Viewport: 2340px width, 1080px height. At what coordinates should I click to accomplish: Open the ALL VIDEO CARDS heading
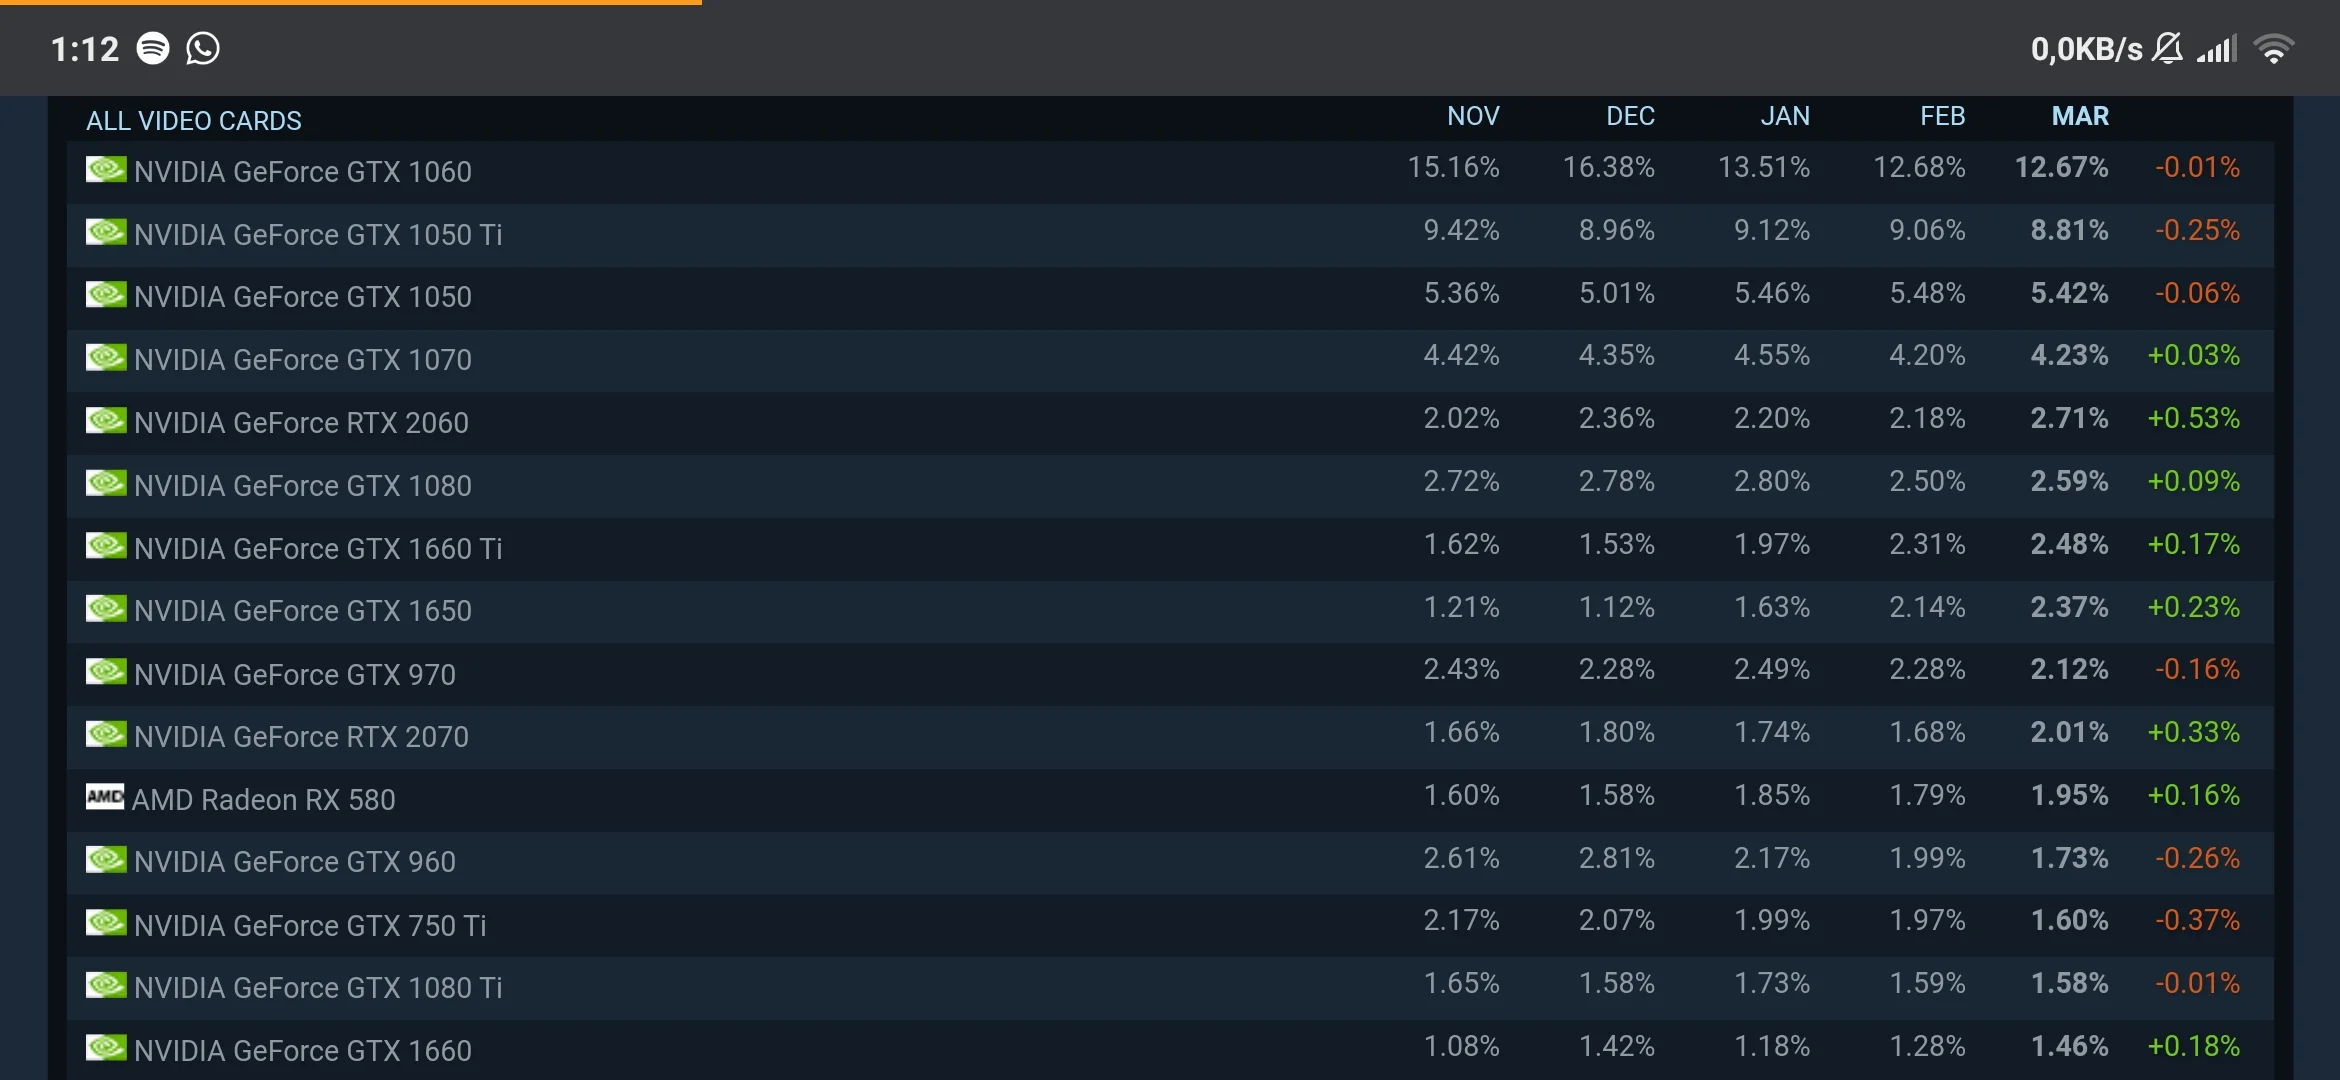tap(194, 121)
